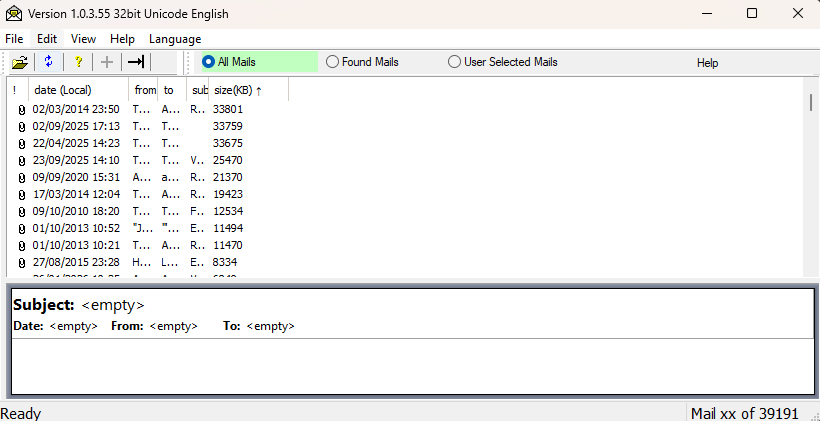Image resolution: width=820 pixels, height=421 pixels.
Task: Click the mail list vertical scrollbar thumb
Action: [811, 102]
